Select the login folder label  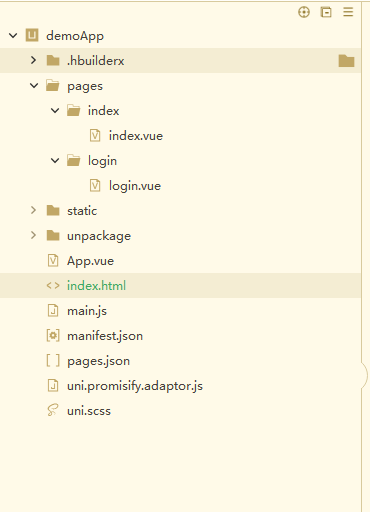point(102,161)
